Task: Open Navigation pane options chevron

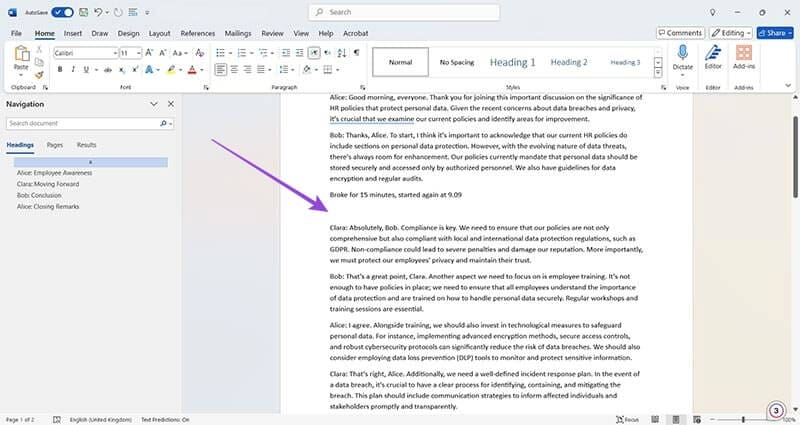Action: click(x=154, y=104)
